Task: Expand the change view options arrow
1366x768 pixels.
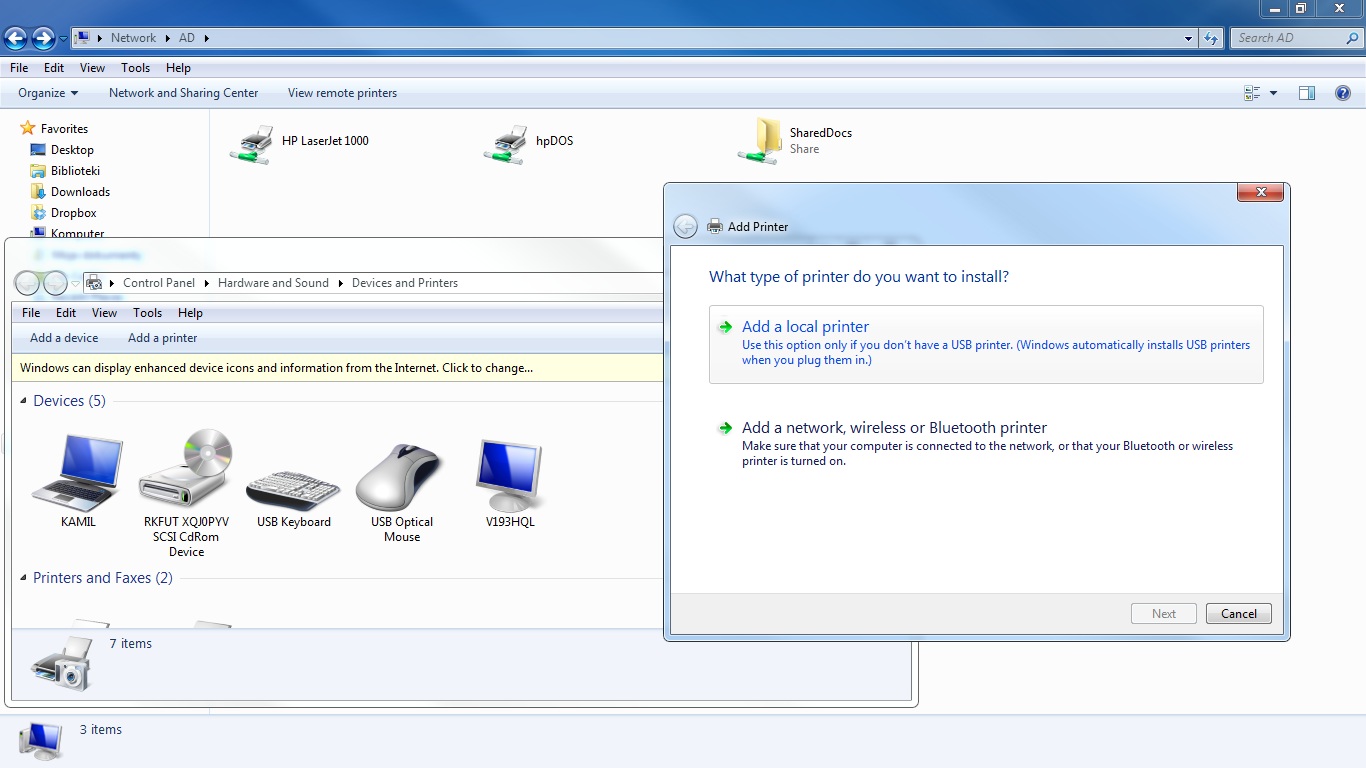Action: tap(1273, 93)
